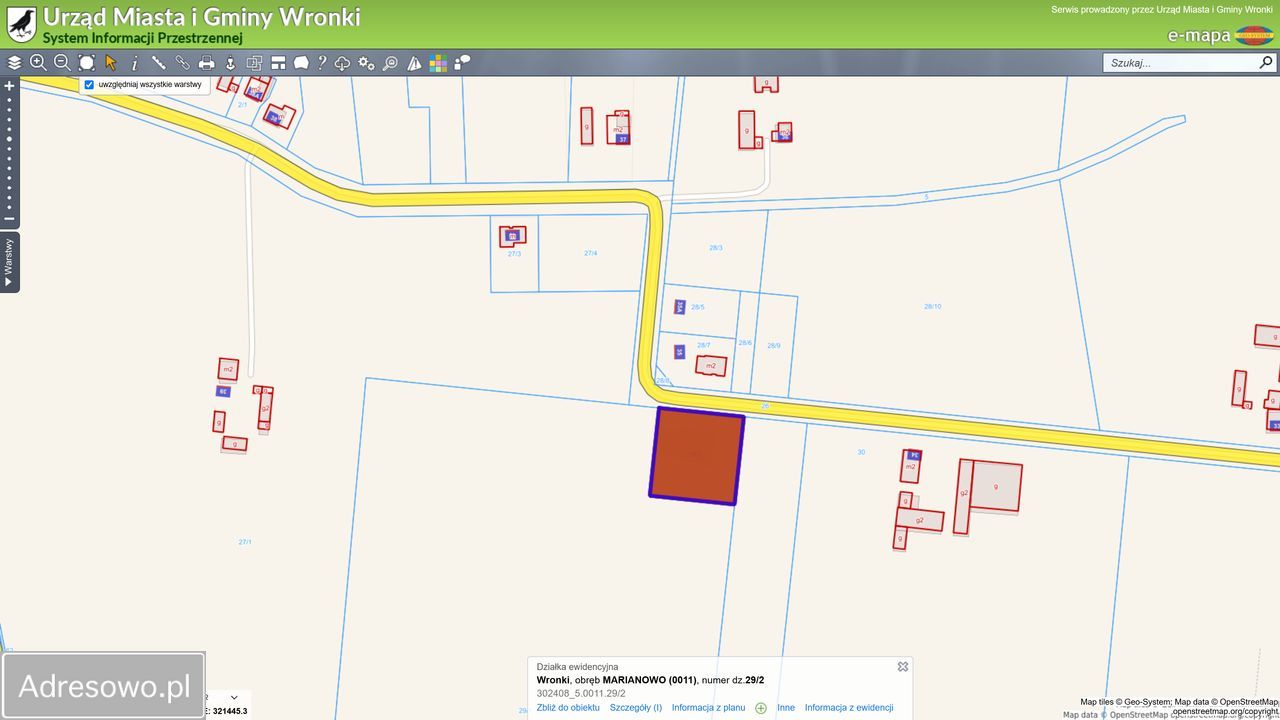Viewport: 1280px width, 720px height.
Task: Click the overlapping squares toolbar icon
Action: (x=254, y=63)
